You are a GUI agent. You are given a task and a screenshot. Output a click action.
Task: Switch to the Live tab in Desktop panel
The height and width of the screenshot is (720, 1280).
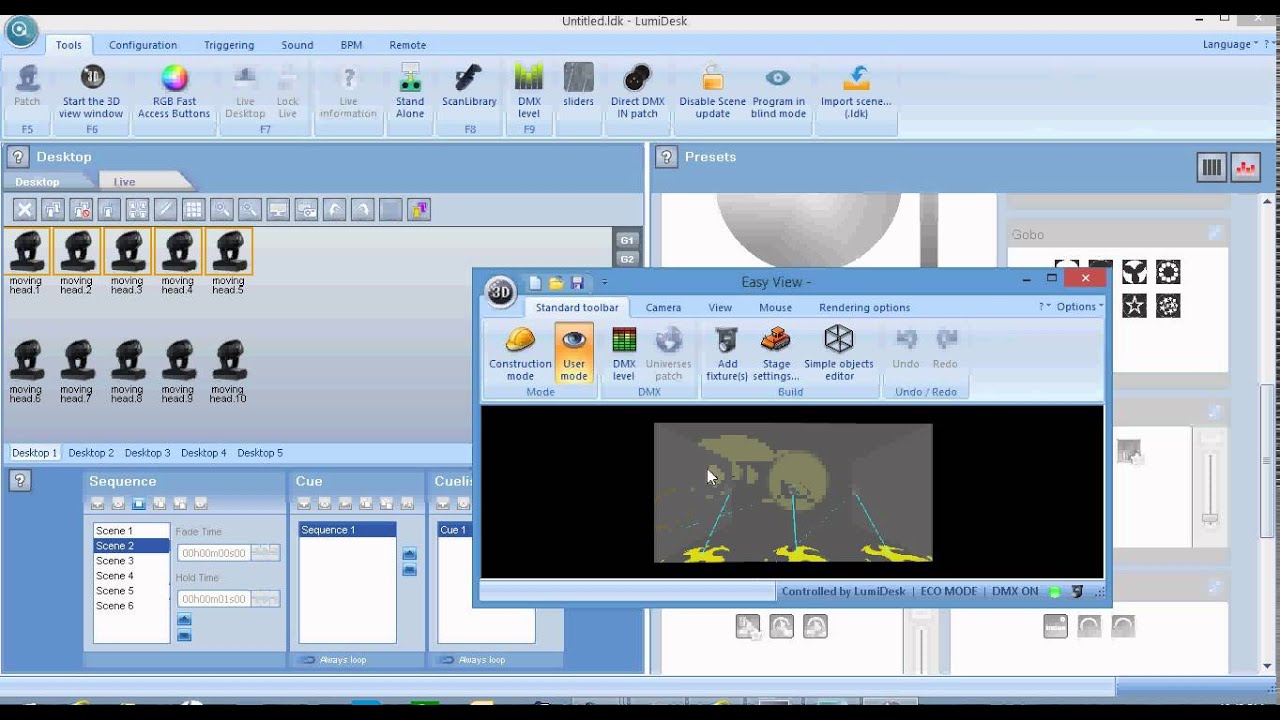[124, 182]
